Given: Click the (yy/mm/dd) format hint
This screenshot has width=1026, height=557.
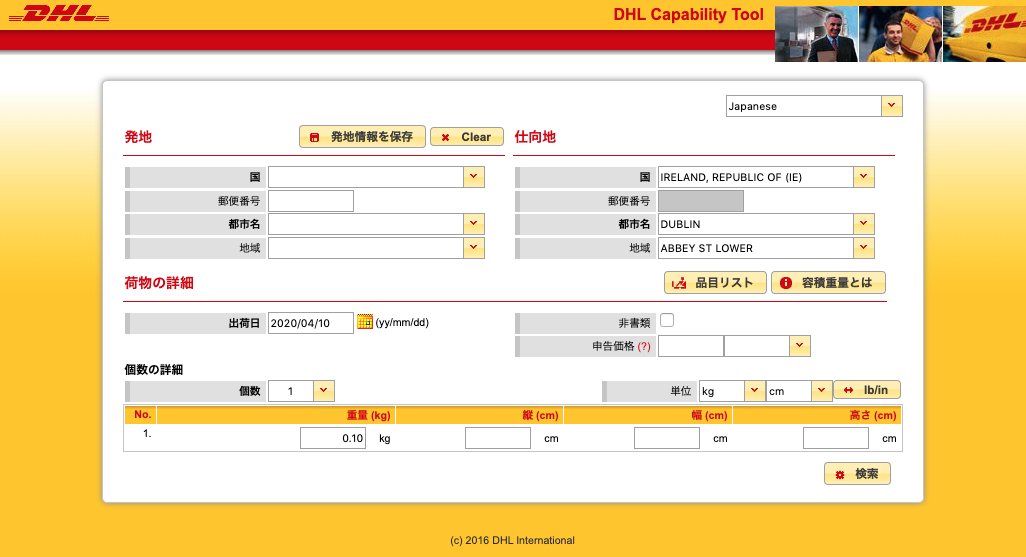Looking at the screenshot, I should click(402, 322).
